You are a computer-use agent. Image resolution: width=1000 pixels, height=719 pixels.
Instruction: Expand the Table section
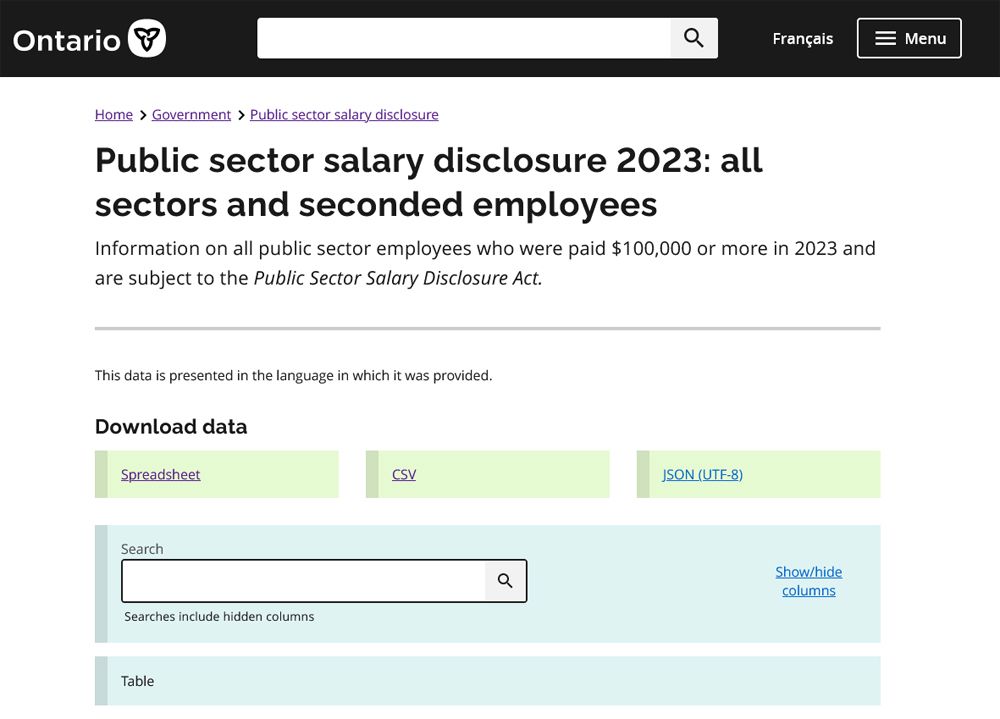click(x=138, y=681)
